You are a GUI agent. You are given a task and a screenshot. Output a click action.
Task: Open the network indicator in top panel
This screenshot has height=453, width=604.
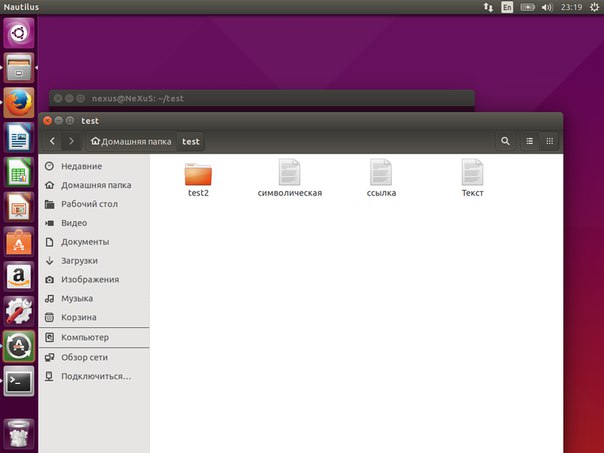pyautogui.click(x=488, y=7)
